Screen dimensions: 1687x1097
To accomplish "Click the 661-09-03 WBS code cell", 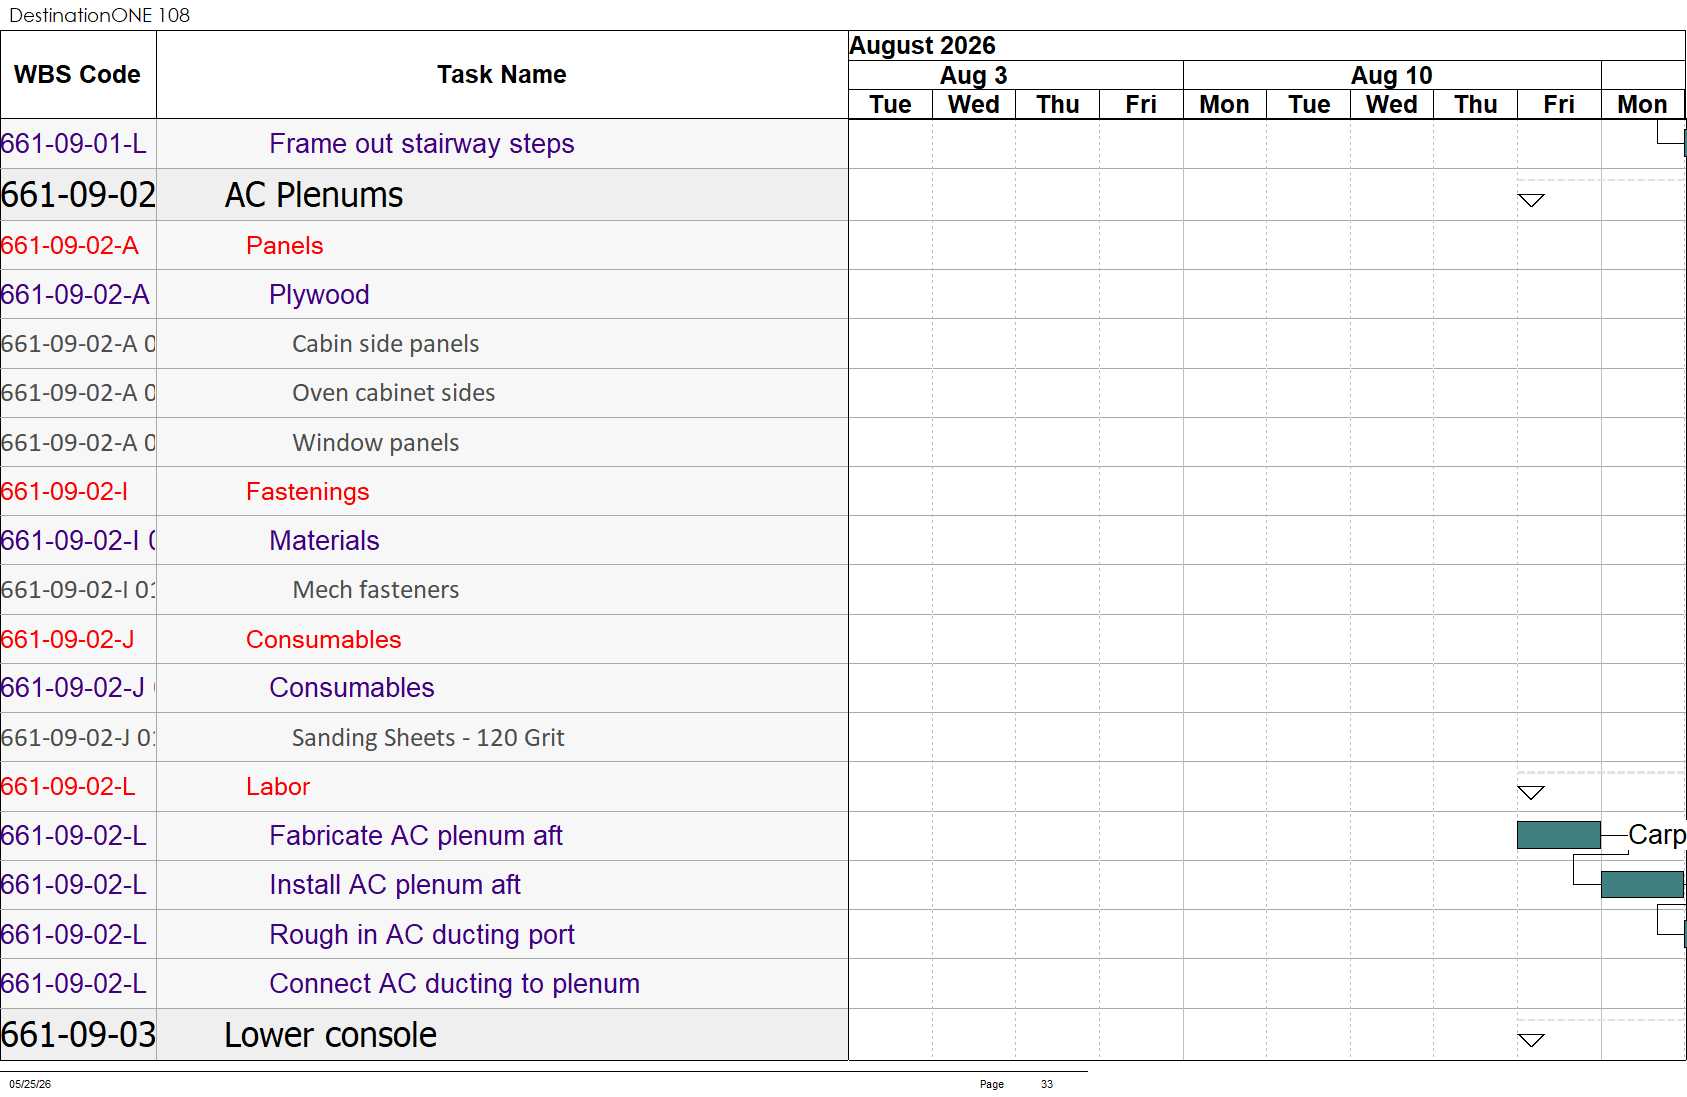I will coord(78,1035).
